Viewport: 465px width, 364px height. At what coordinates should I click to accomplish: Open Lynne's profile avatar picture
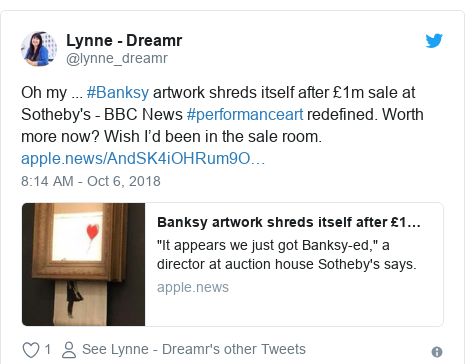click(39, 49)
